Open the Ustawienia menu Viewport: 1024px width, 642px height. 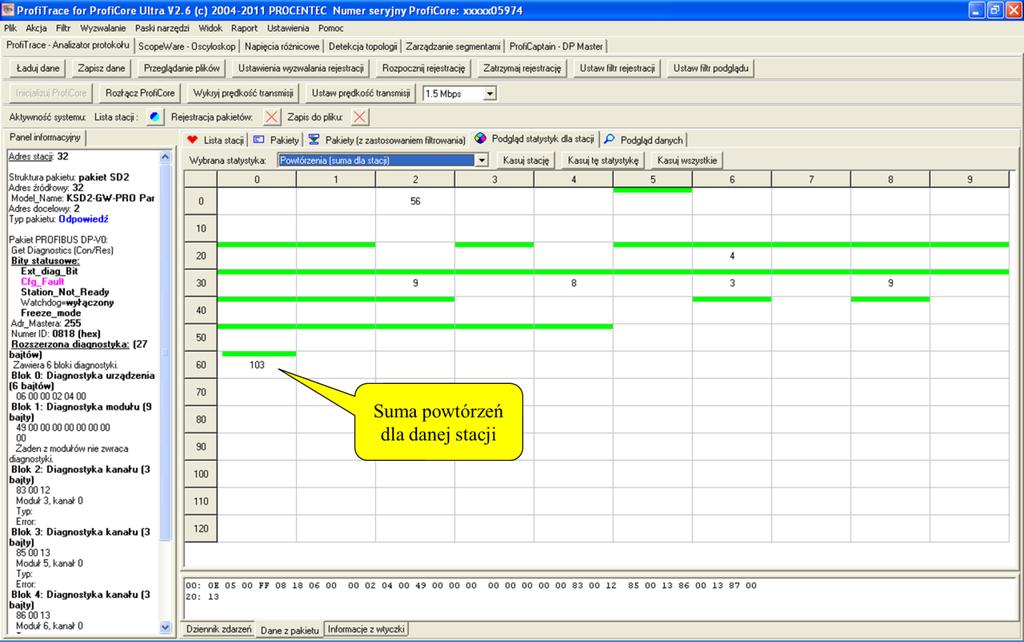coord(288,28)
